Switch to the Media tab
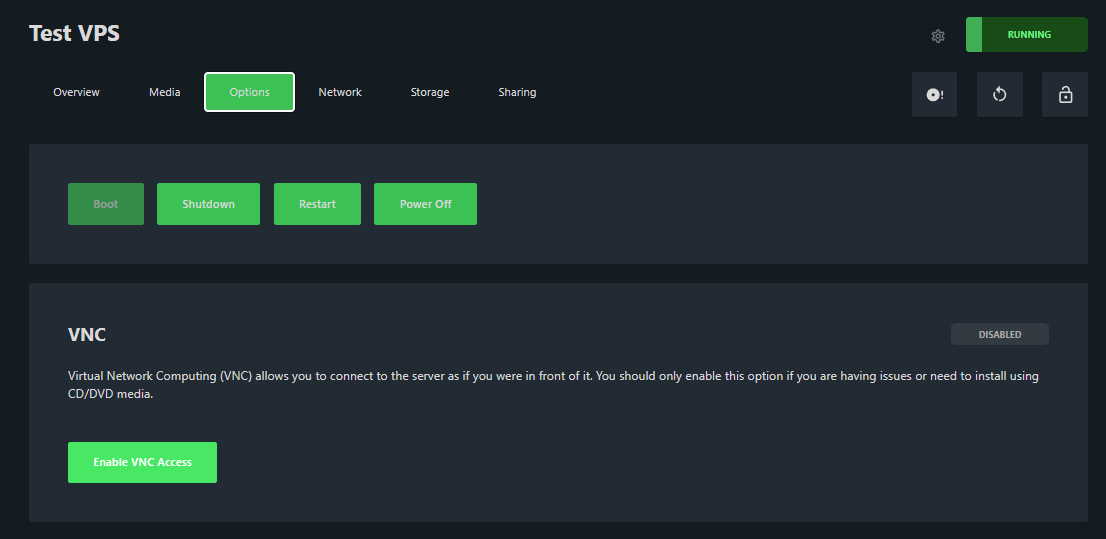 (x=165, y=92)
